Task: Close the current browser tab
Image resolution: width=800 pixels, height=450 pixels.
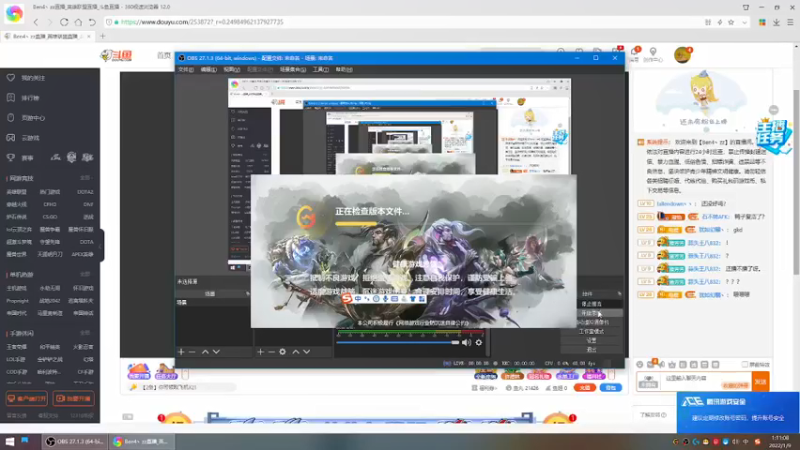Action: tap(89, 36)
